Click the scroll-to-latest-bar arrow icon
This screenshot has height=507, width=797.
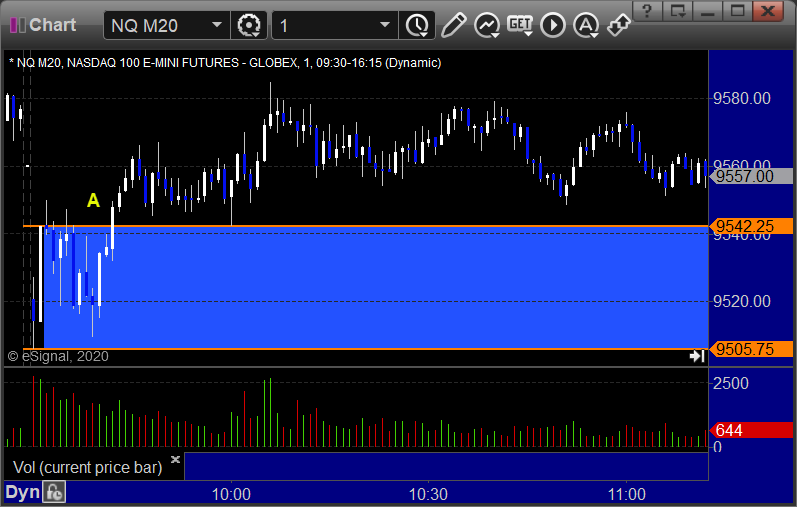coord(697,356)
